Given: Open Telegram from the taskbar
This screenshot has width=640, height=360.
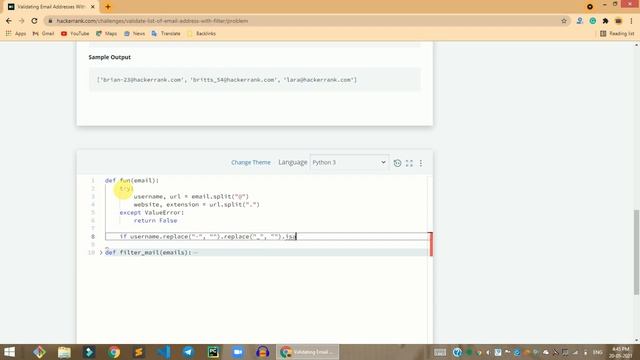Looking at the screenshot, I should click(188, 352).
